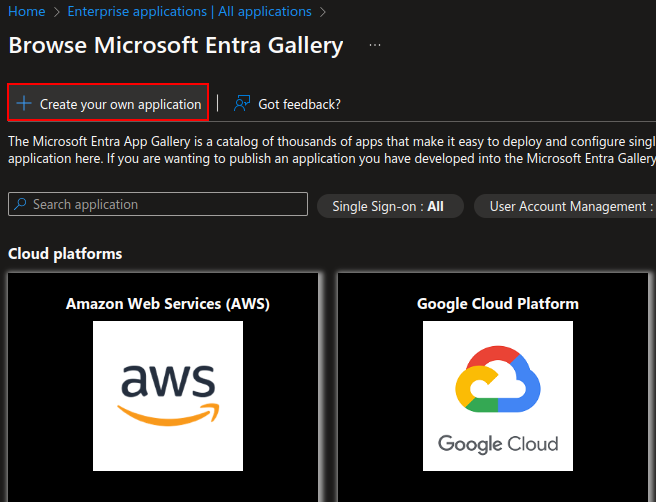Open the aws logo tile image
The height and width of the screenshot is (502, 656).
[x=168, y=396]
